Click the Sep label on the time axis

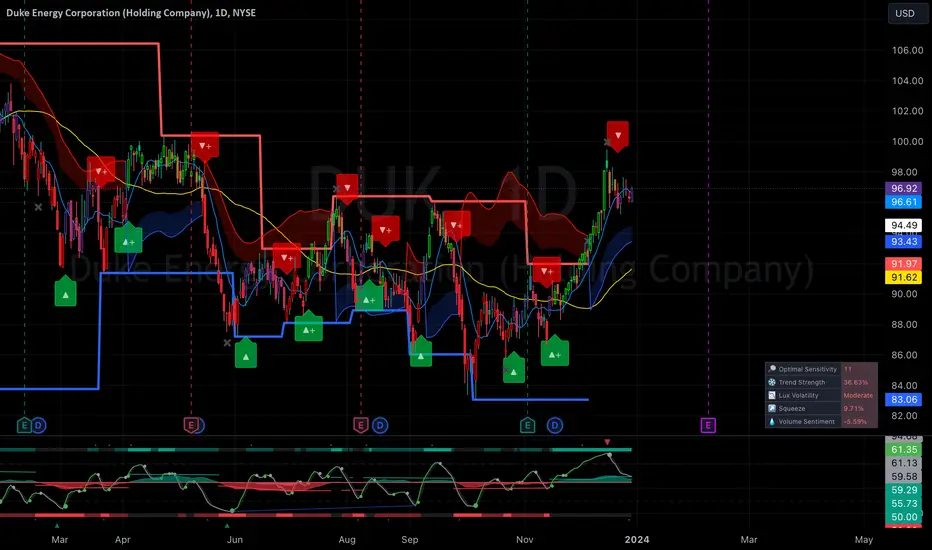point(410,539)
